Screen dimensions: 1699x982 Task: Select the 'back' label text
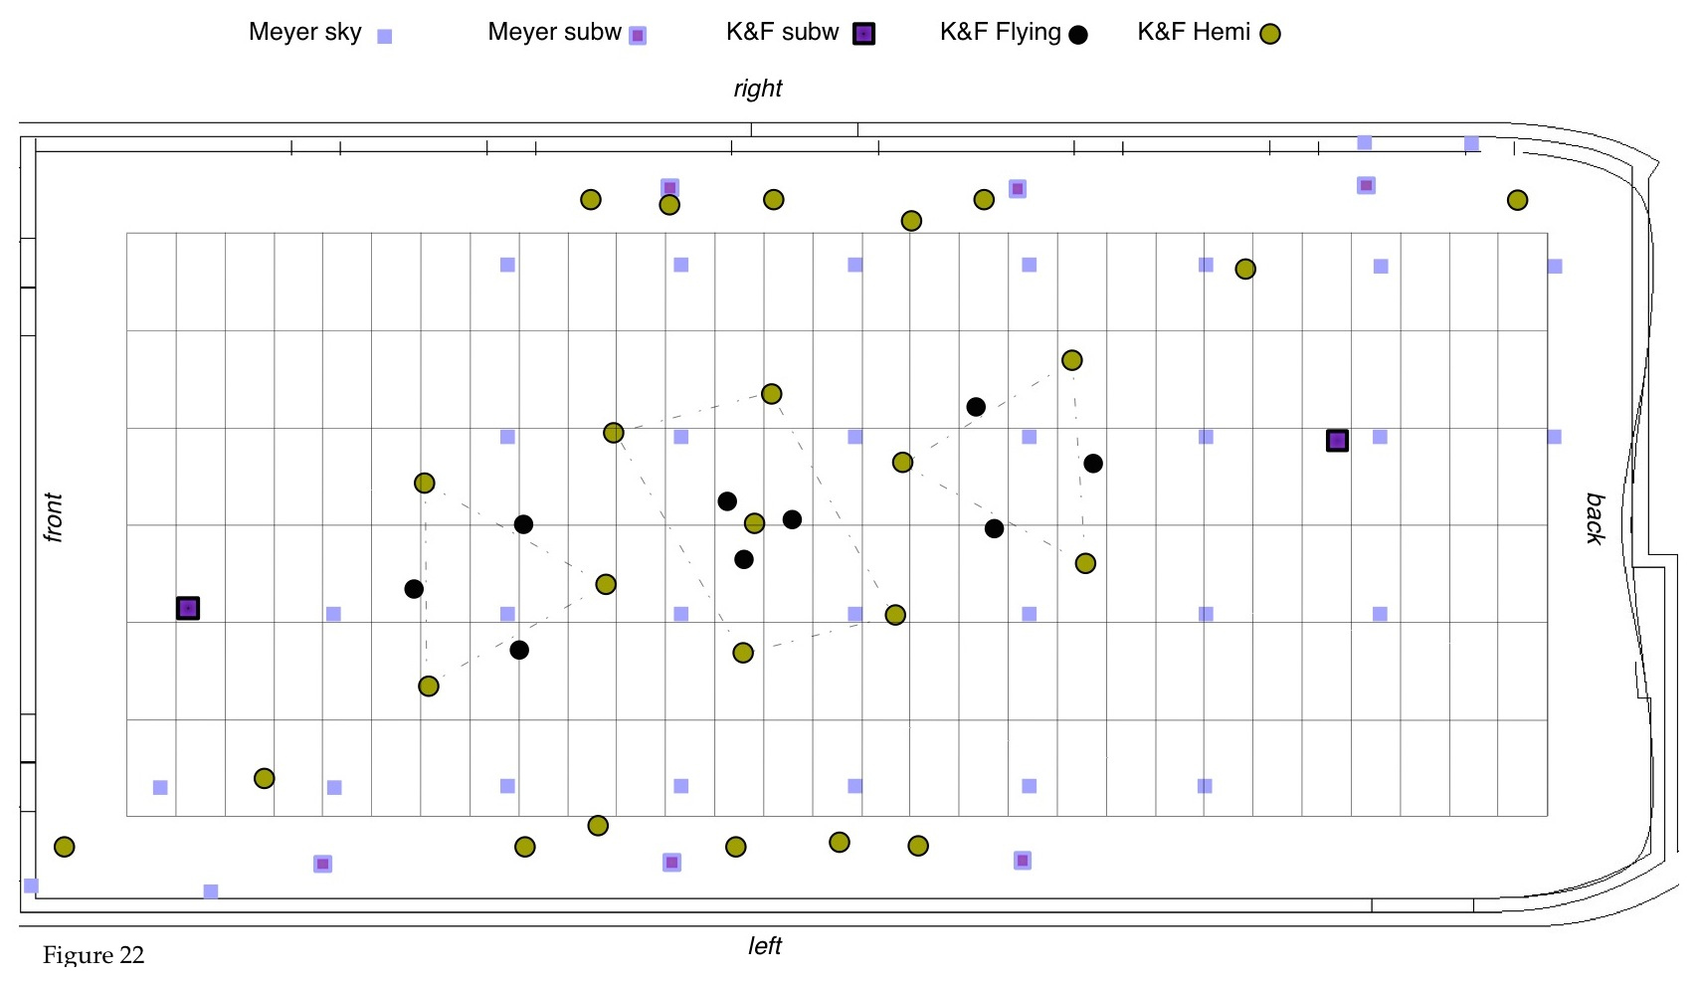pos(1595,518)
